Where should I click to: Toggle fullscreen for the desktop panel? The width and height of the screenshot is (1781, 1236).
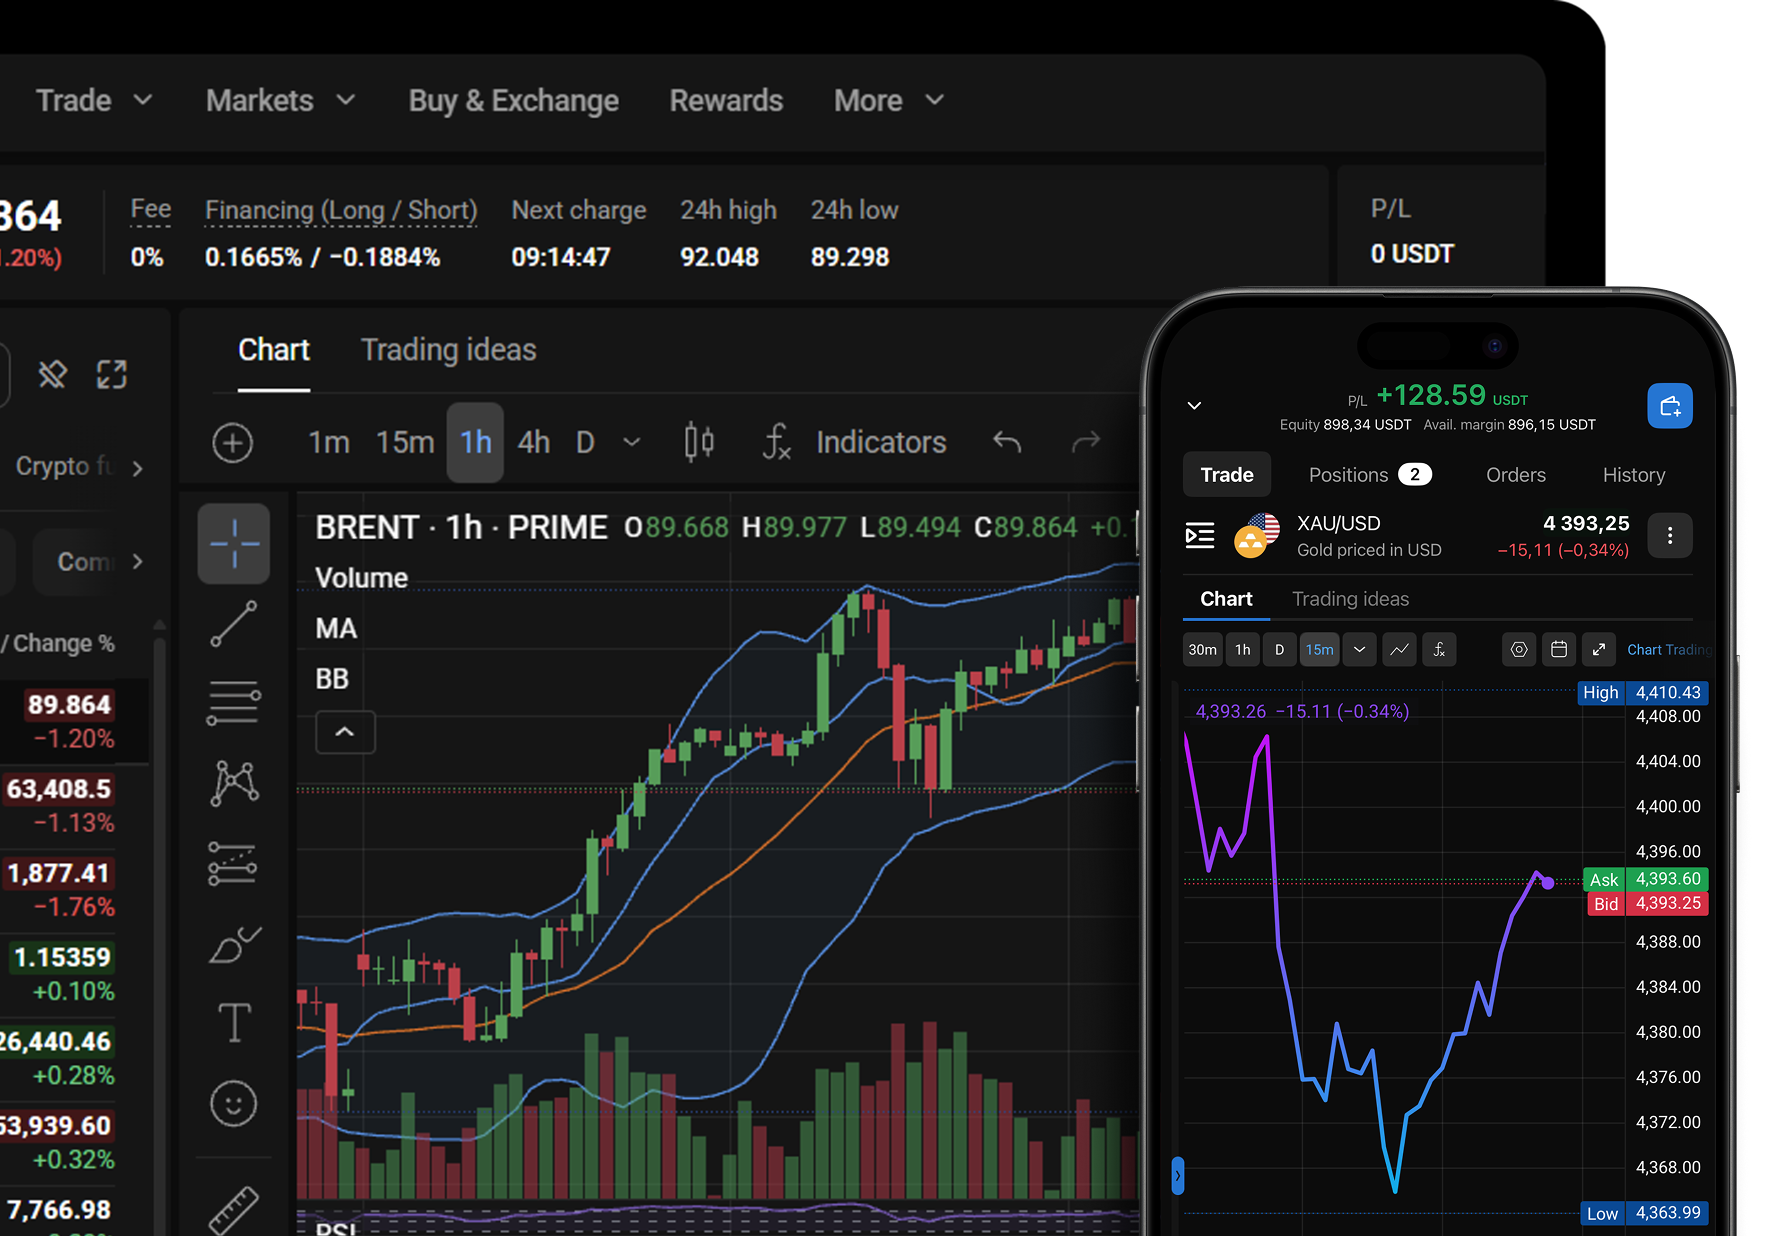point(112,375)
